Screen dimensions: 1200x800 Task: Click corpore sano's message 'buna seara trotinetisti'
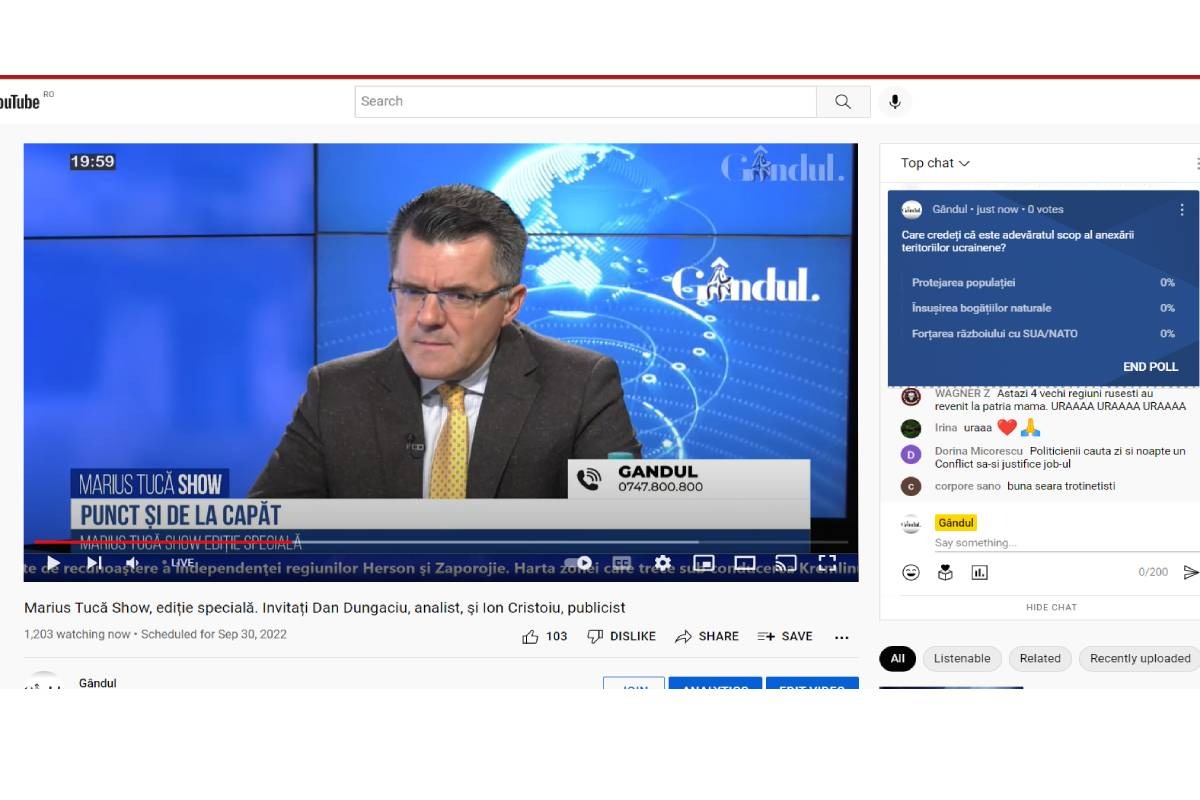1061,486
